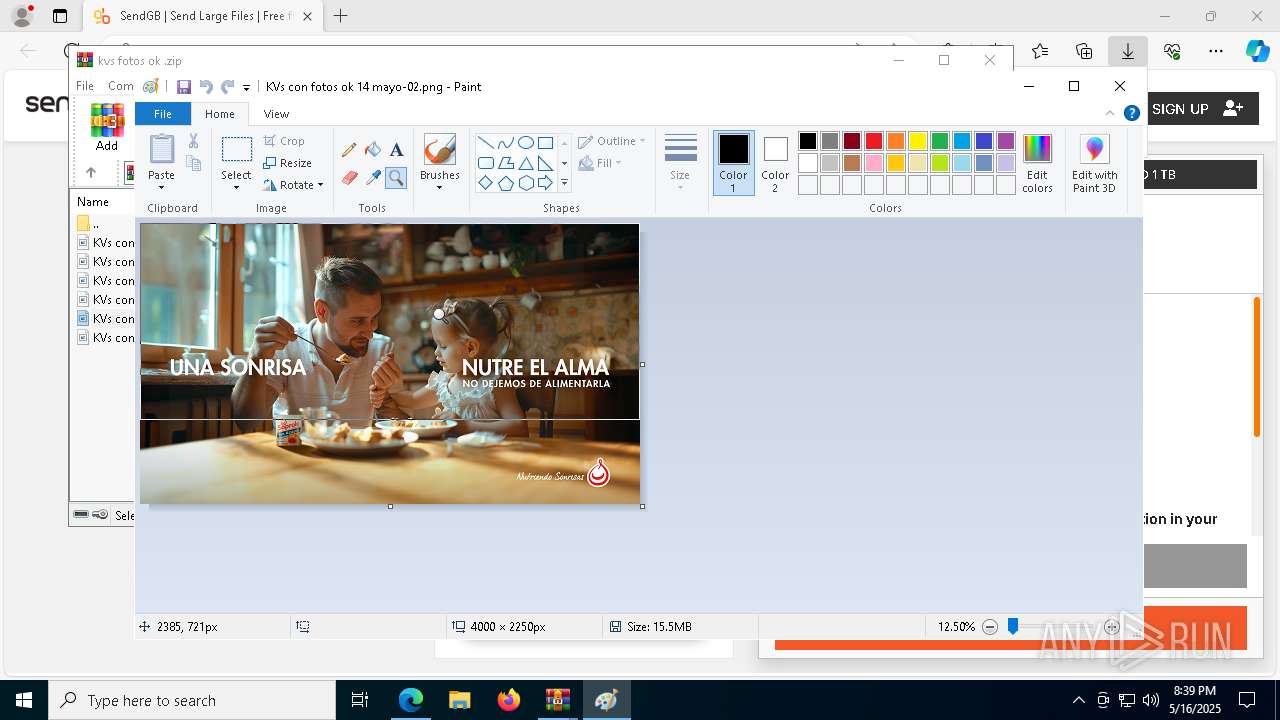
Task: Open new browser tab with plus
Action: tap(341, 16)
